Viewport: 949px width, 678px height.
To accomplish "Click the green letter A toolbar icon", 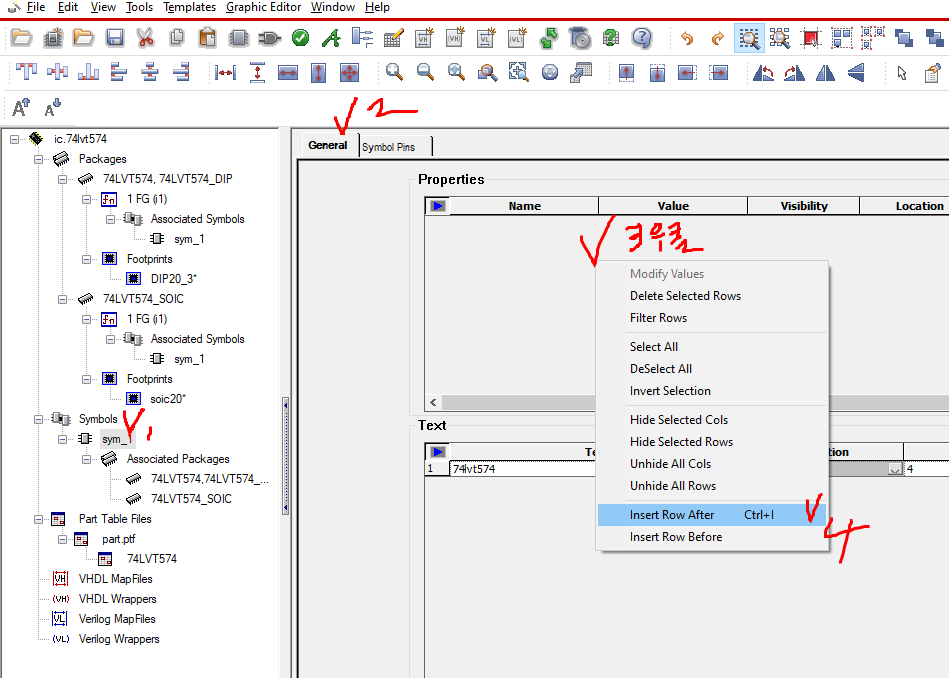I will [330, 38].
